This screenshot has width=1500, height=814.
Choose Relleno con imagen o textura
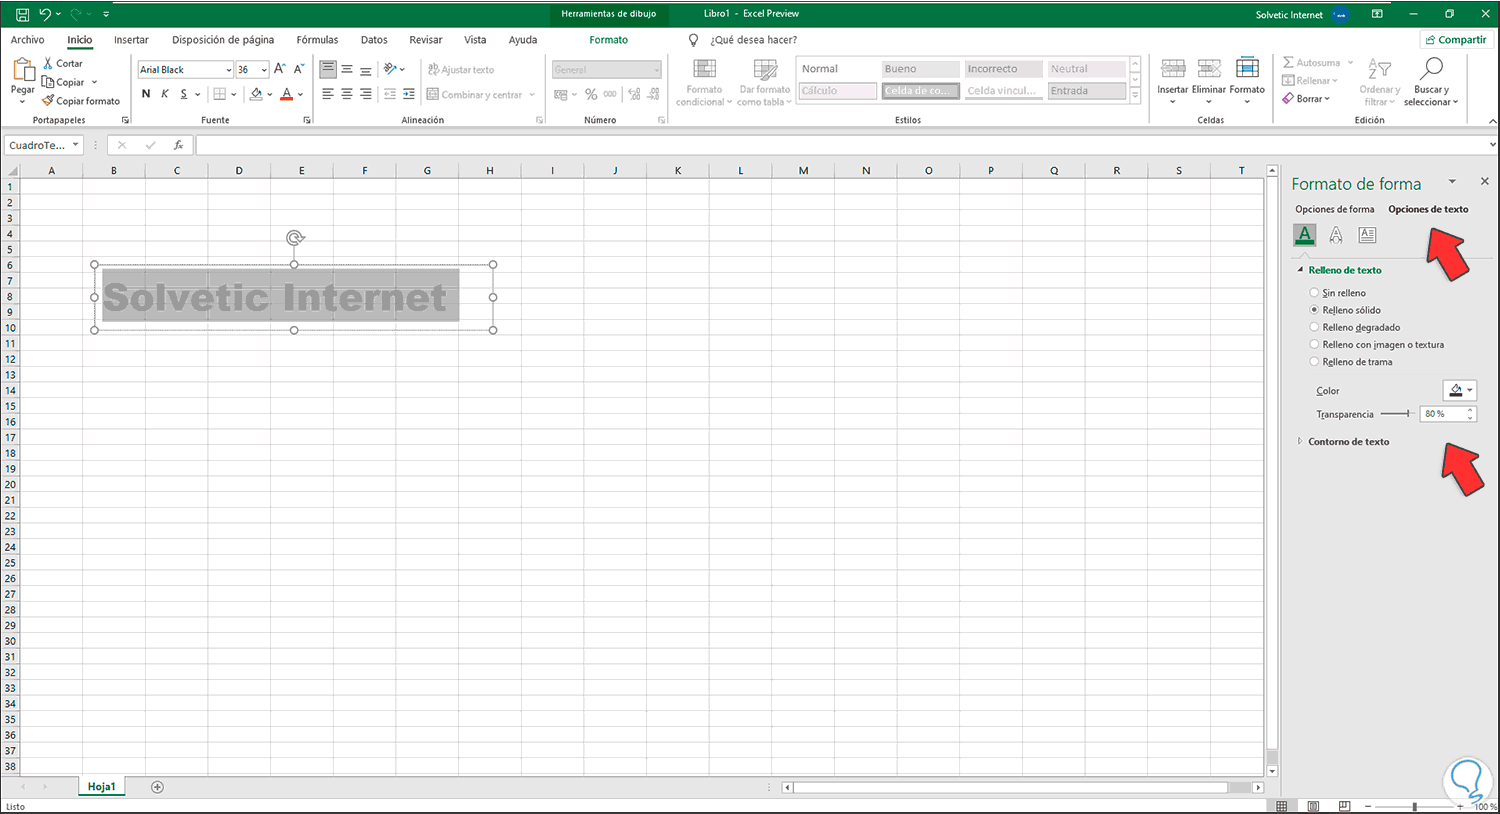[1314, 345]
